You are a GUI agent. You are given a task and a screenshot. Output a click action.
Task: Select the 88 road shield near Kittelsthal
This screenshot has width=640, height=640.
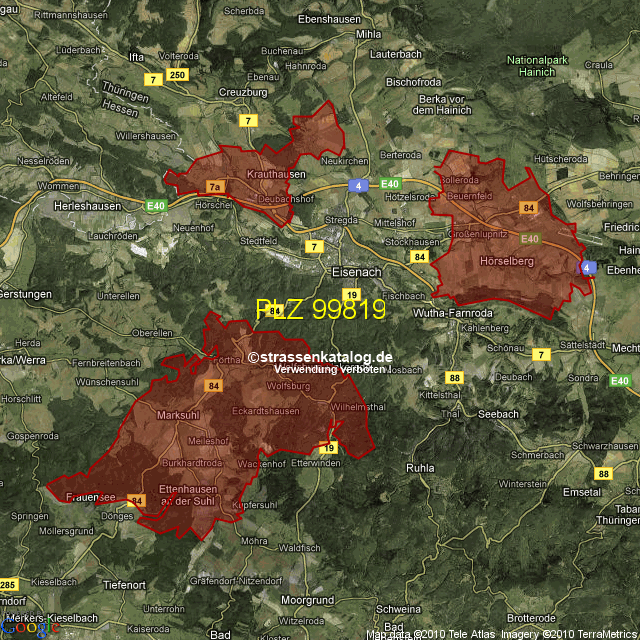pos(455,377)
